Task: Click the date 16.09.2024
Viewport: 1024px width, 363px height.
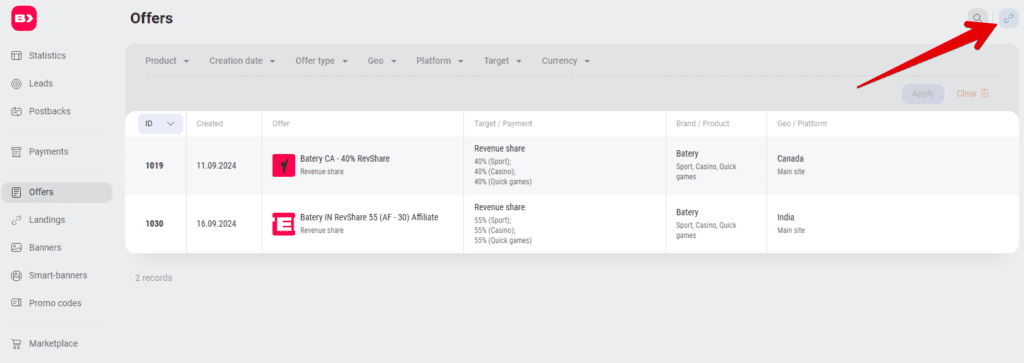Action: (217, 224)
